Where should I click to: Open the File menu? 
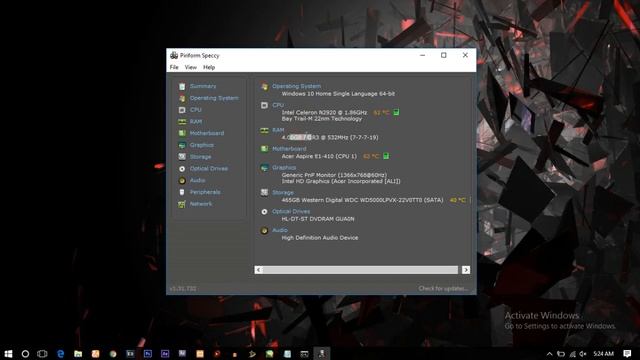174,67
